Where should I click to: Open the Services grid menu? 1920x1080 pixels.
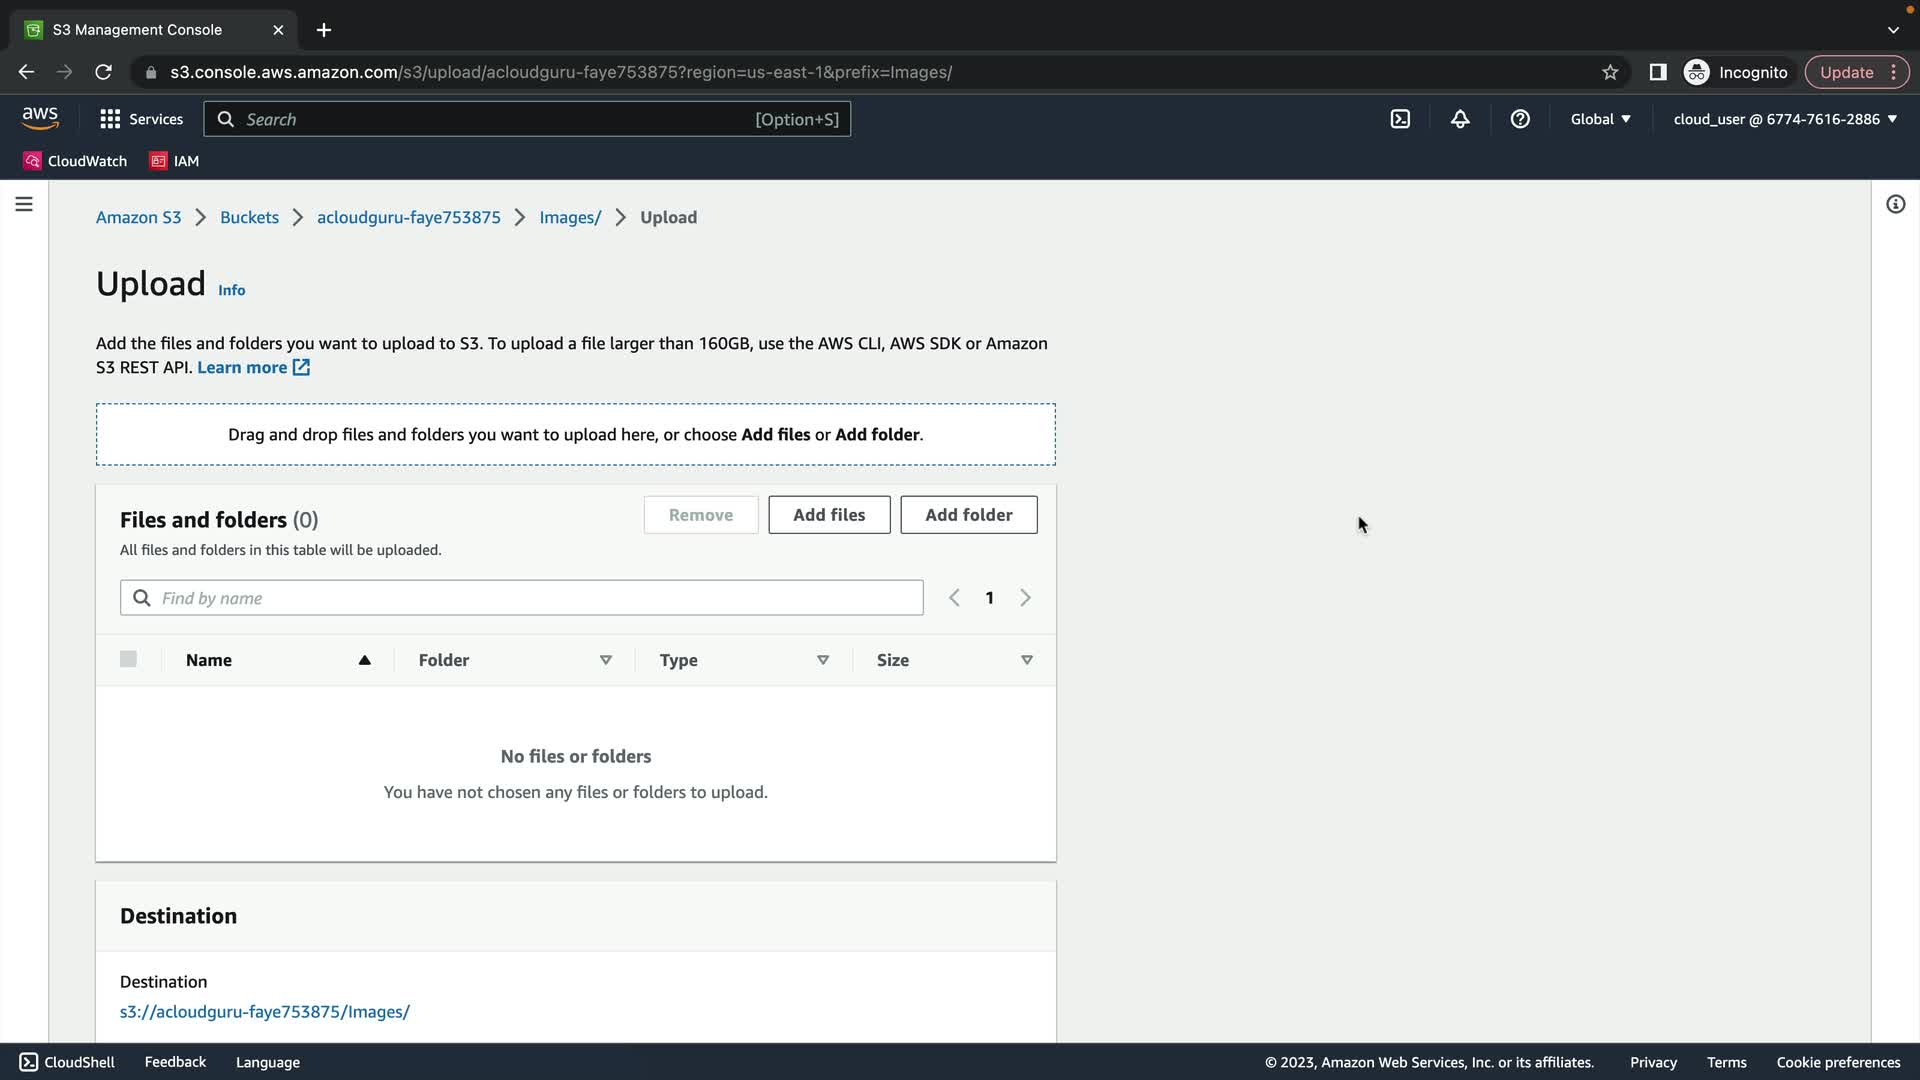142,119
